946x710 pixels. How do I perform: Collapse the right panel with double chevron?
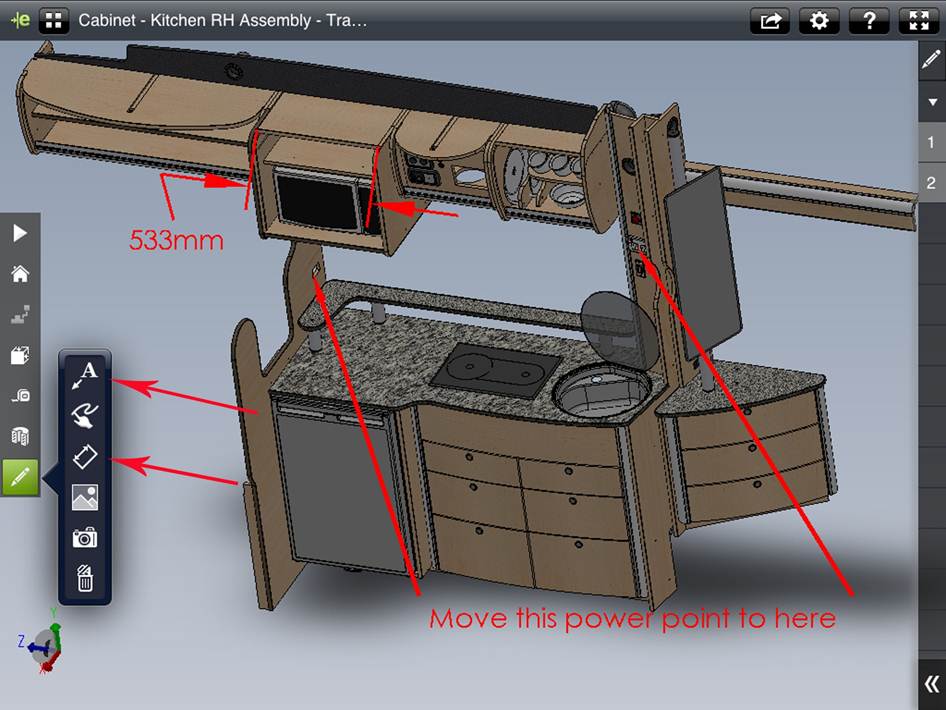(931, 684)
